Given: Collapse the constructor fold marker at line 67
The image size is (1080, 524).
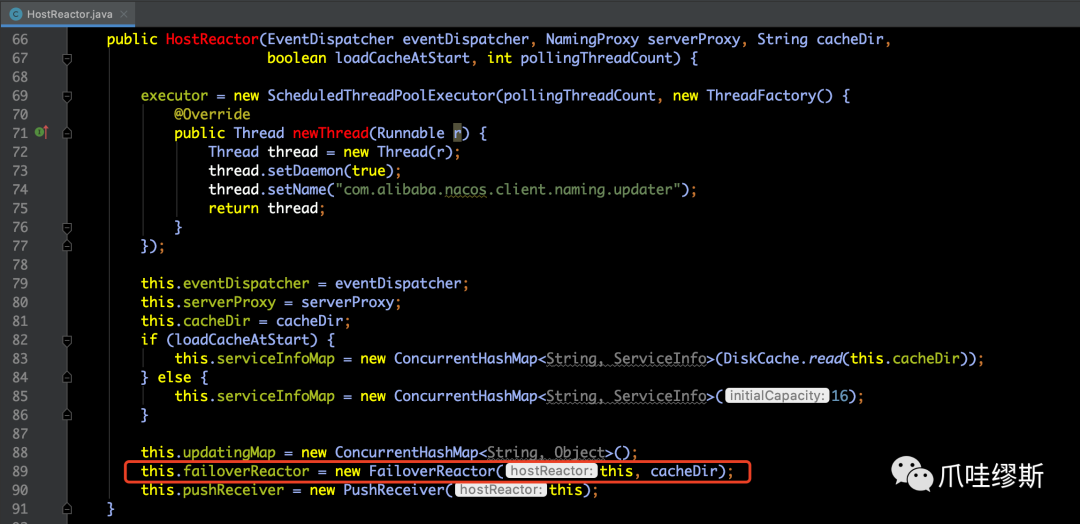Looking at the screenshot, I should point(67,59).
